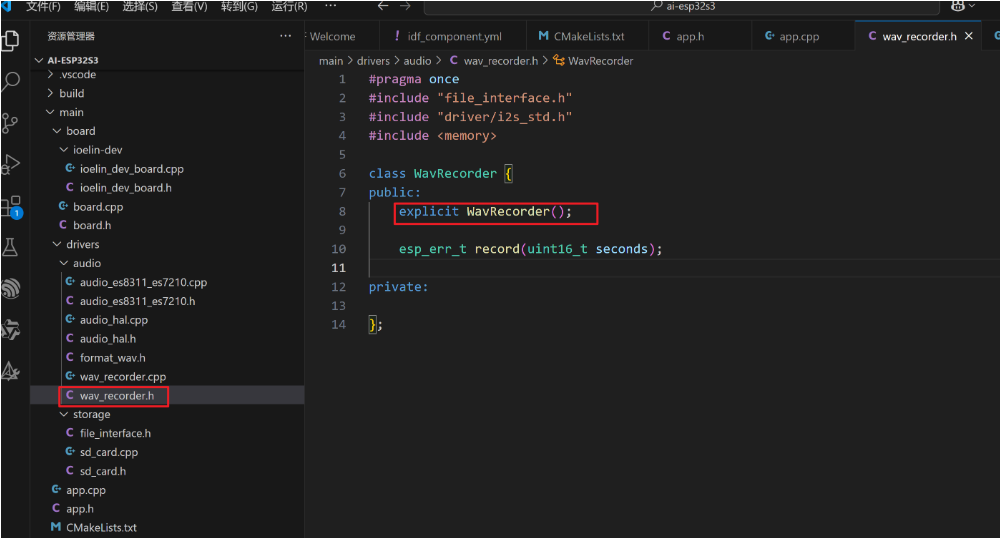Collapse the storage folder
The image size is (1000, 538).
tap(167, 414)
